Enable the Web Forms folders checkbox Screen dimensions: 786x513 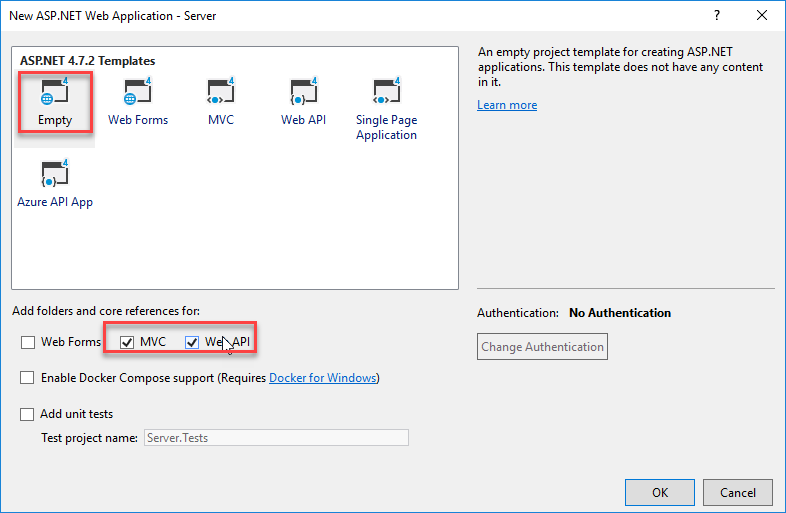(x=28, y=342)
